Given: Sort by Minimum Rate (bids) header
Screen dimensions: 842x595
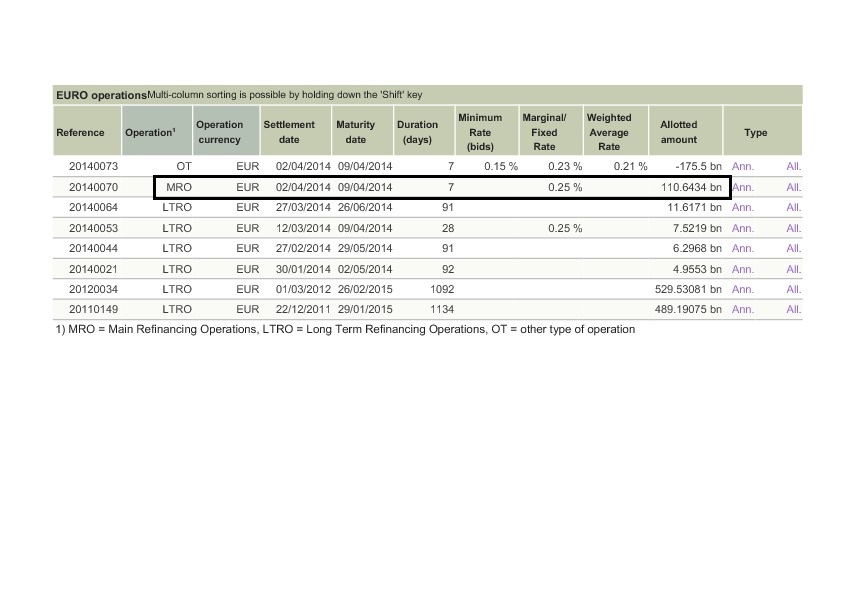Looking at the screenshot, I should tap(487, 131).
